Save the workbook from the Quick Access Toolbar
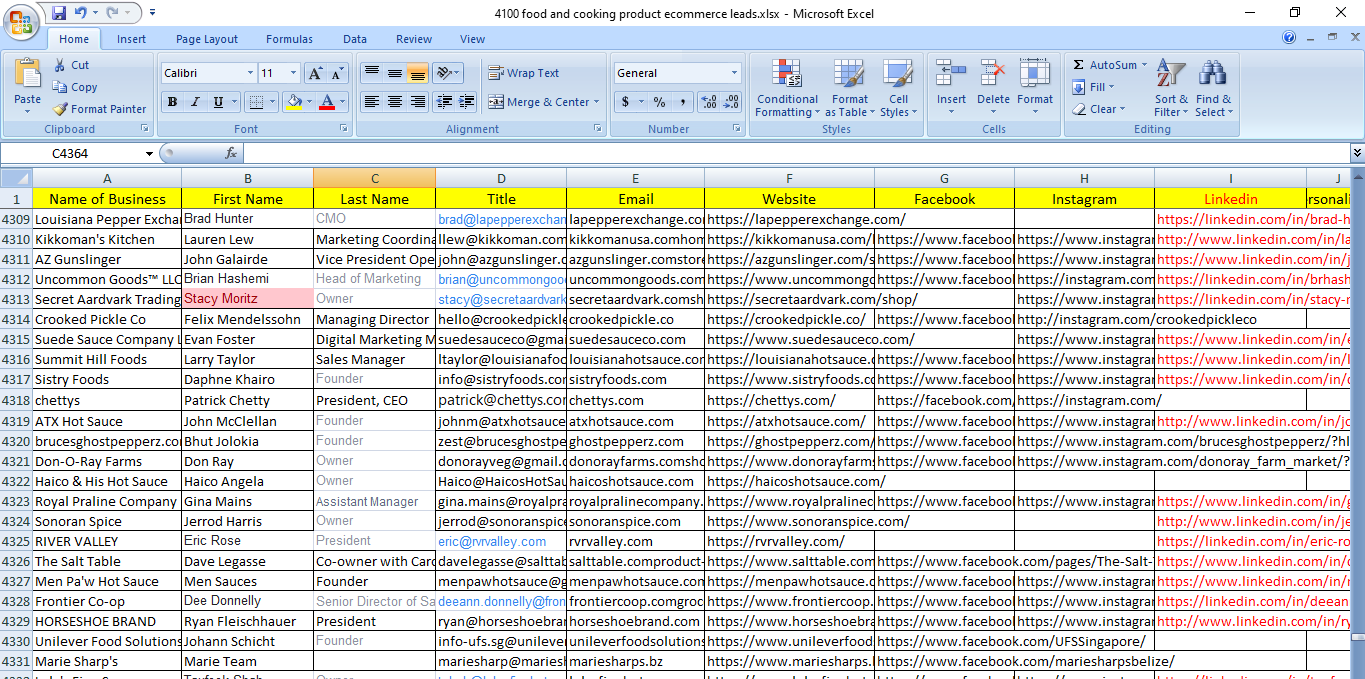Viewport: 1365px width, 679px height. coord(59,13)
